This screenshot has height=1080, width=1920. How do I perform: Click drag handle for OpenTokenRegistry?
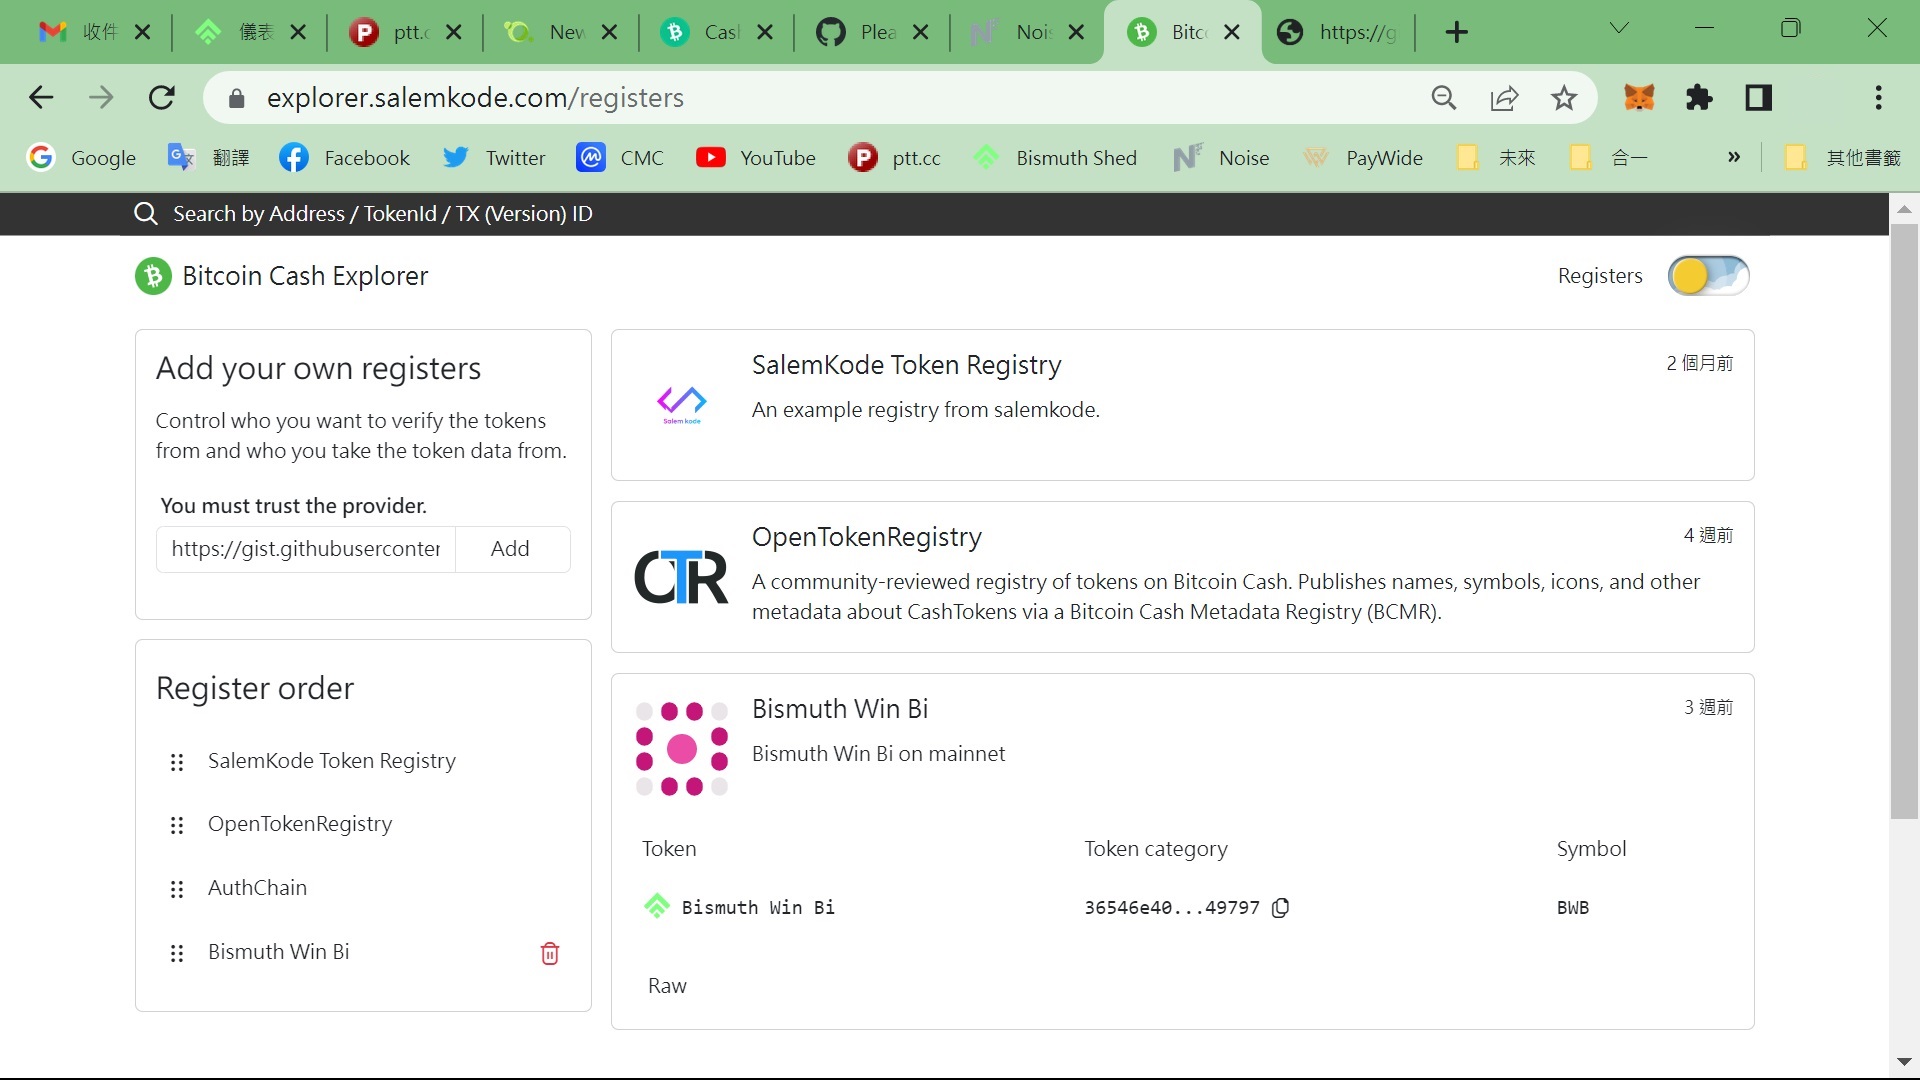coord(177,826)
